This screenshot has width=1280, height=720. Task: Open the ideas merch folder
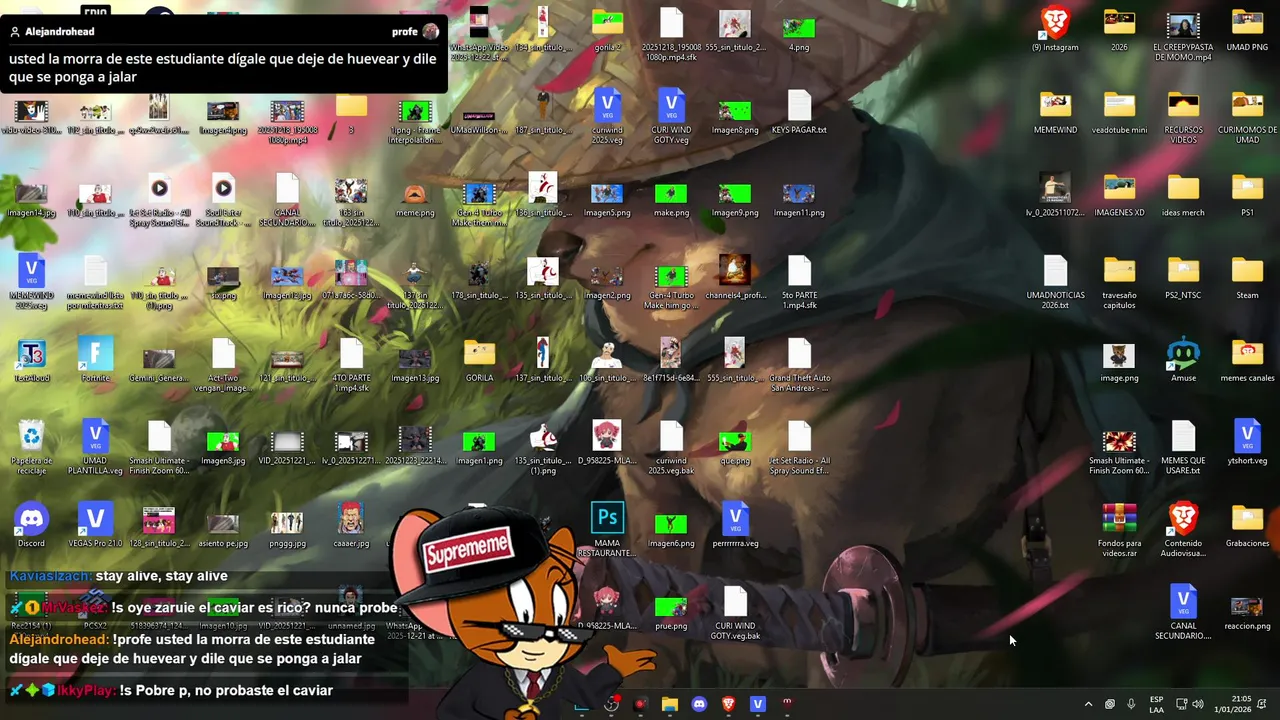tap(1183, 196)
